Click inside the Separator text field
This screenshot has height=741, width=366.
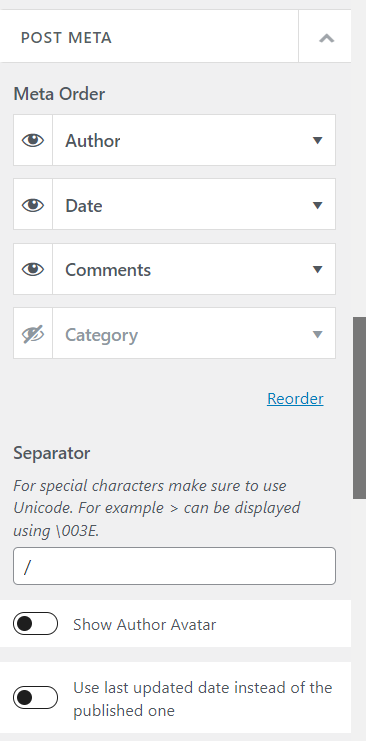[174, 566]
